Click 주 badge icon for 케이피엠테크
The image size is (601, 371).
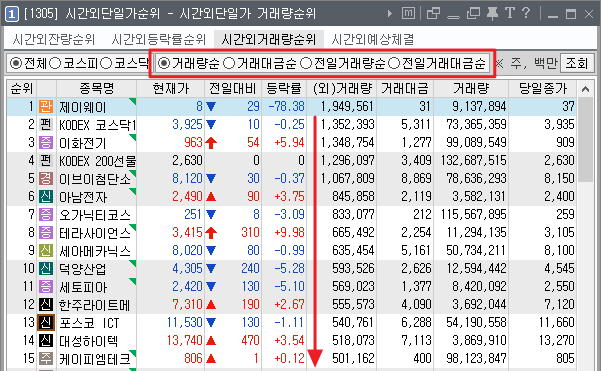46,358
